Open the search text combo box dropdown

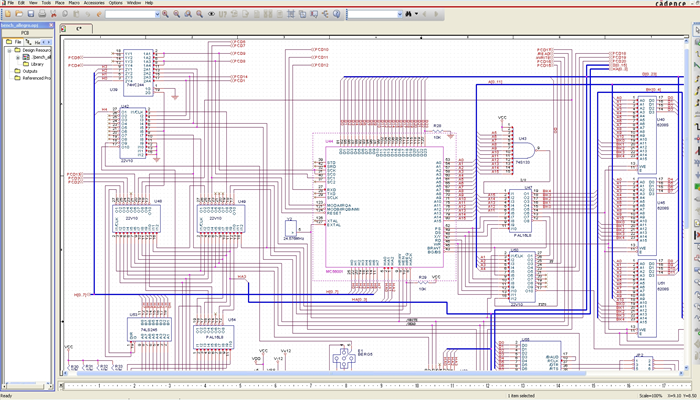click(x=400, y=14)
